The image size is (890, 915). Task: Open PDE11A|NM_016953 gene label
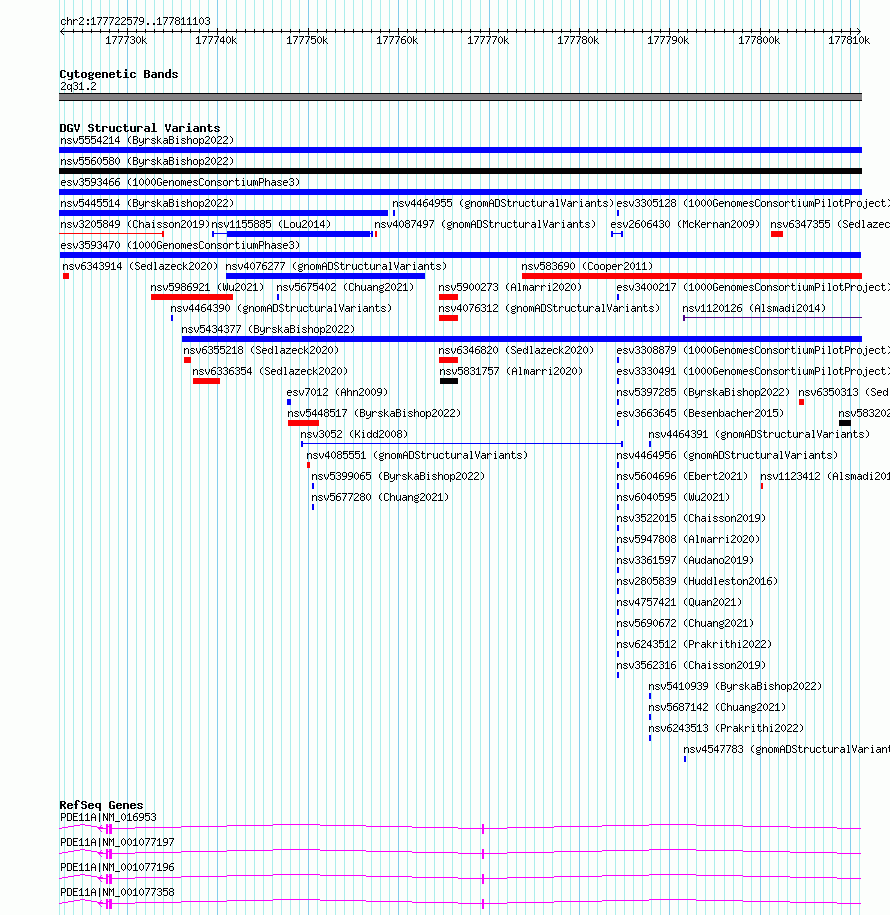click(x=109, y=818)
